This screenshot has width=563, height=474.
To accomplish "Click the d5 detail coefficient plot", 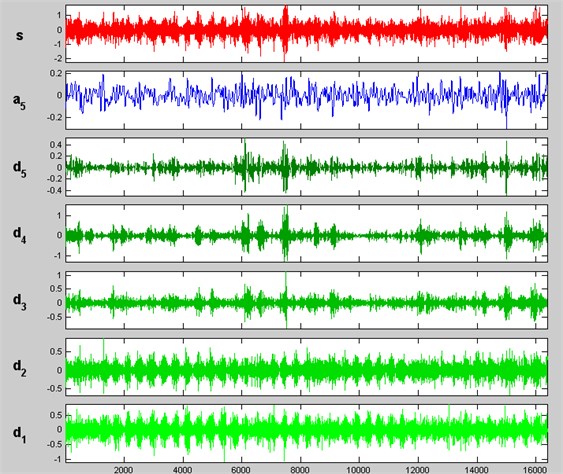I will click(306, 167).
